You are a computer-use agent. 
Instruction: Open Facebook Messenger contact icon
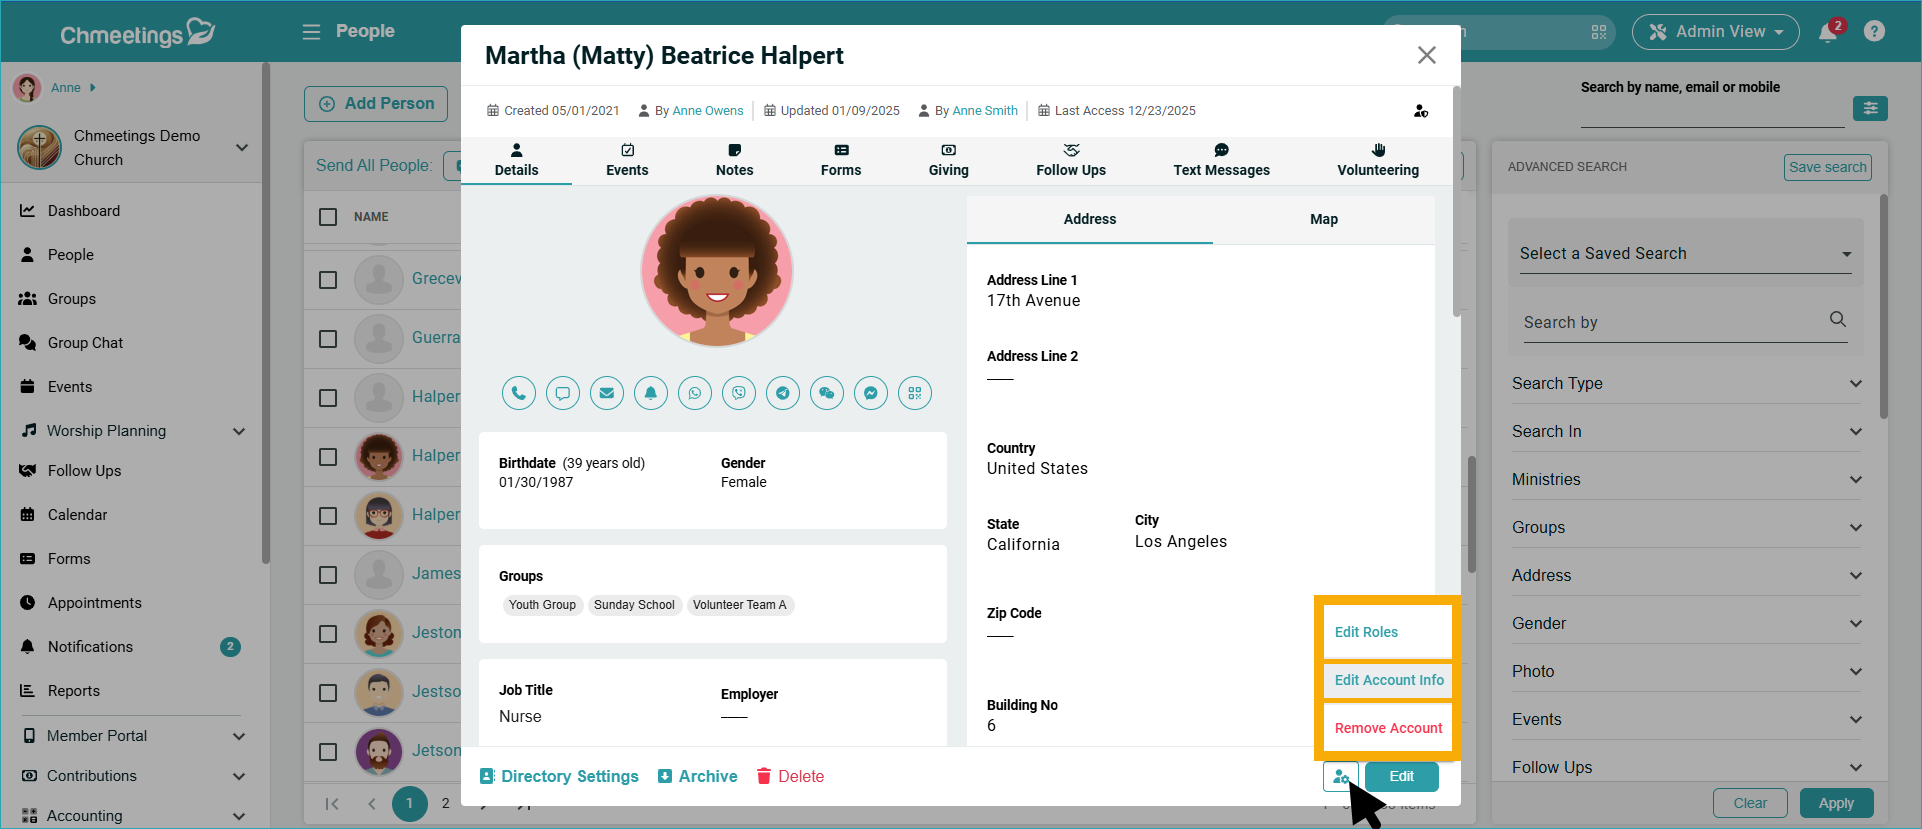[870, 393]
